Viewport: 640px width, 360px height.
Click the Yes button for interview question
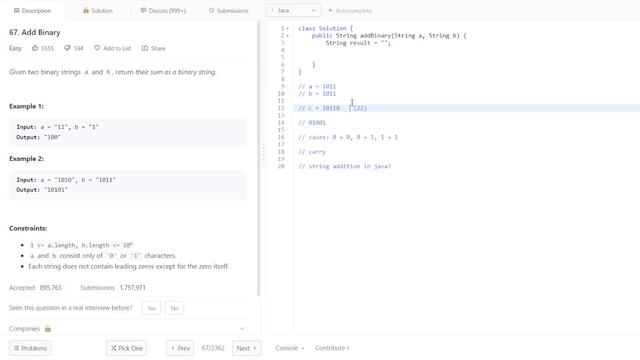(151, 308)
